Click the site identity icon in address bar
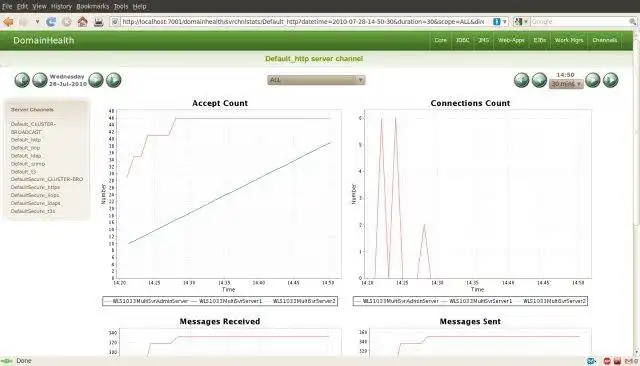This screenshot has width=640, height=366. [115, 22]
